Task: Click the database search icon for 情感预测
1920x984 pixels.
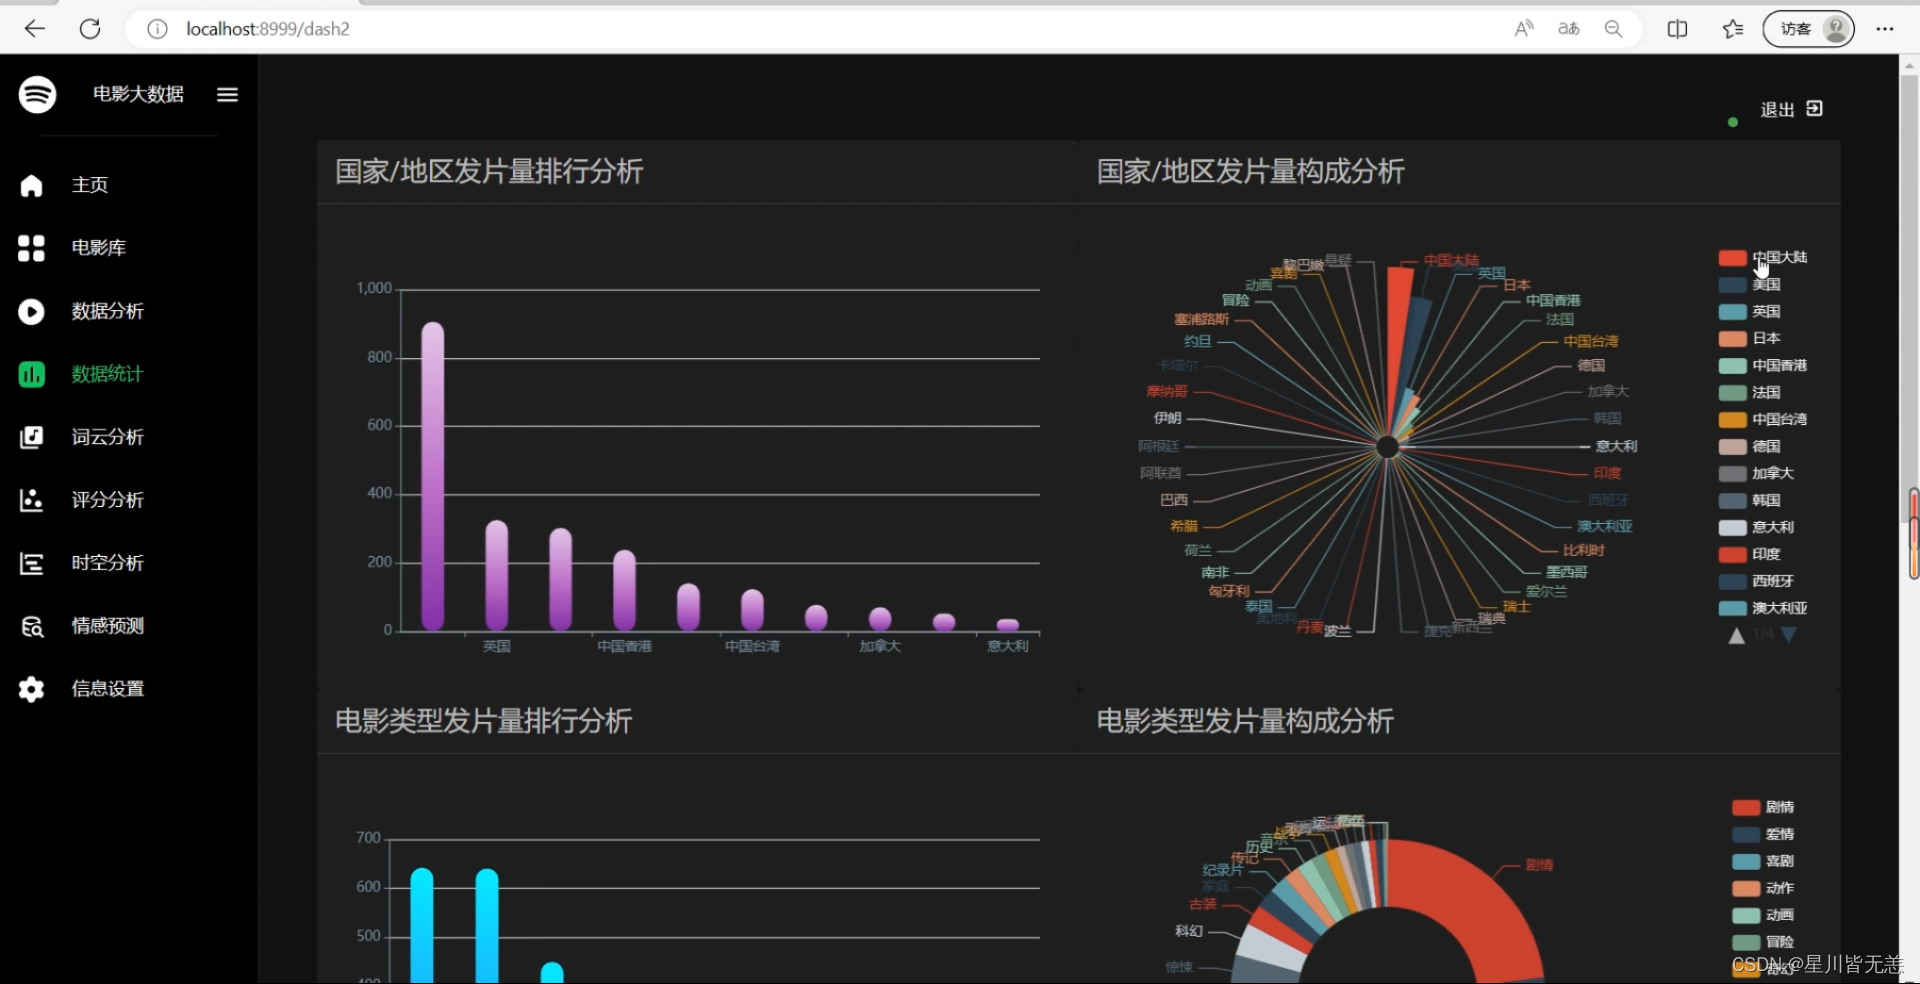Action: tap(31, 626)
